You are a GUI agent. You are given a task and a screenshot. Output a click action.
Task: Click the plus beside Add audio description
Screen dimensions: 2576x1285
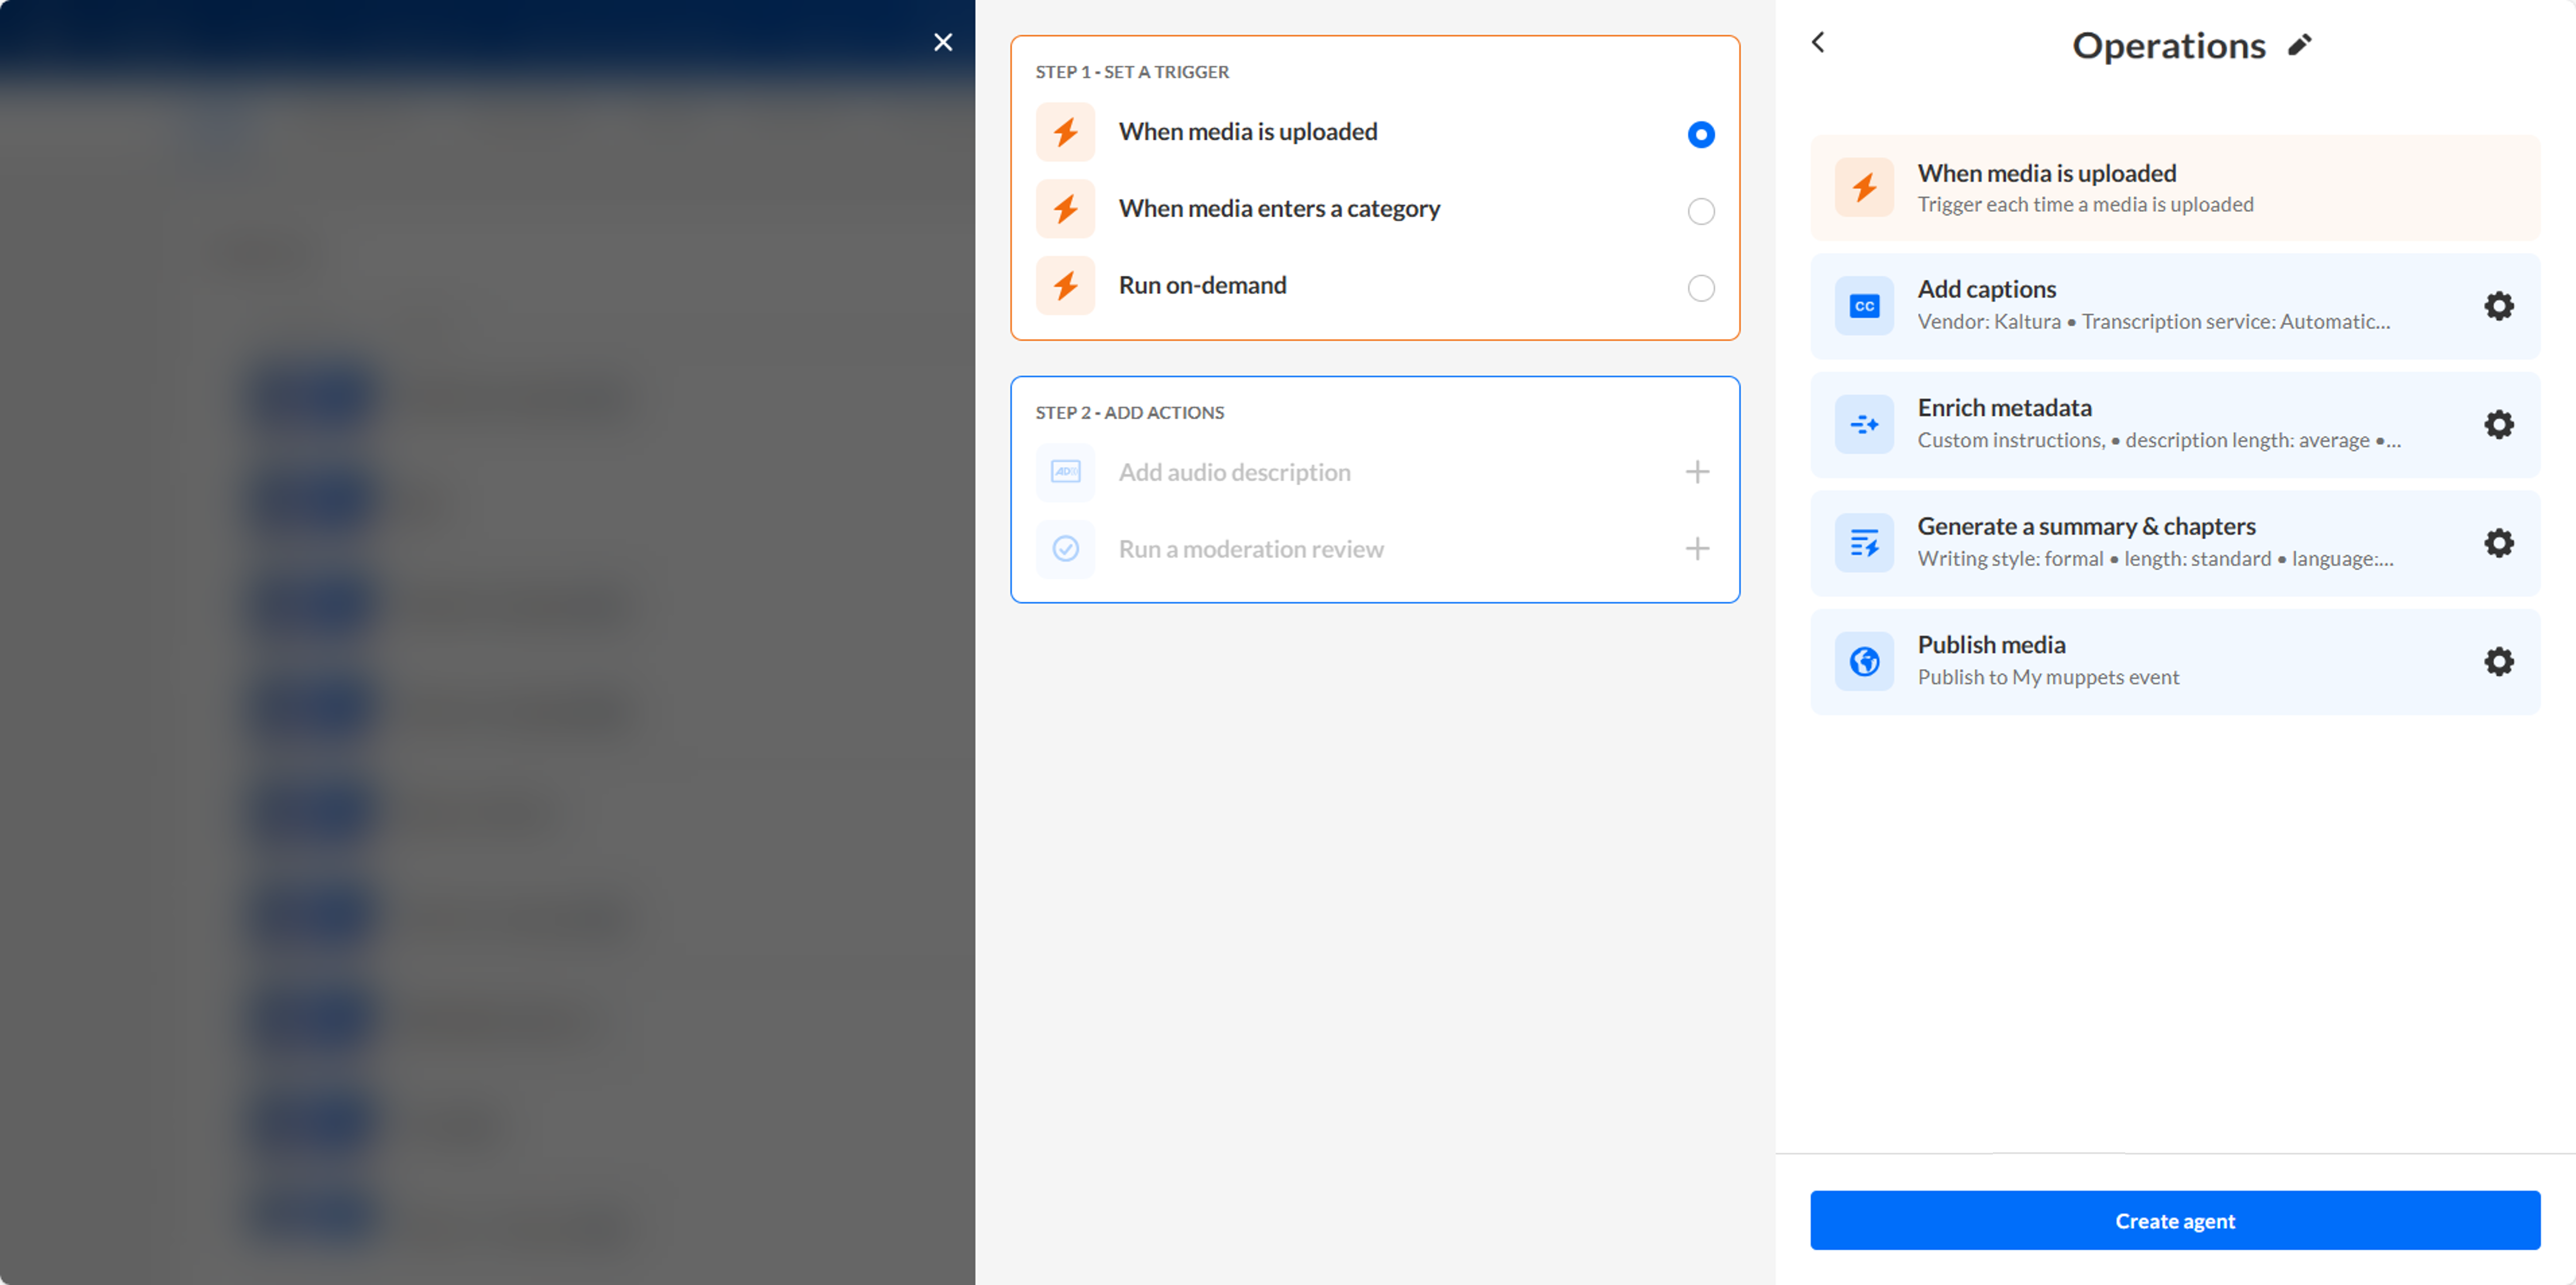(x=1696, y=472)
